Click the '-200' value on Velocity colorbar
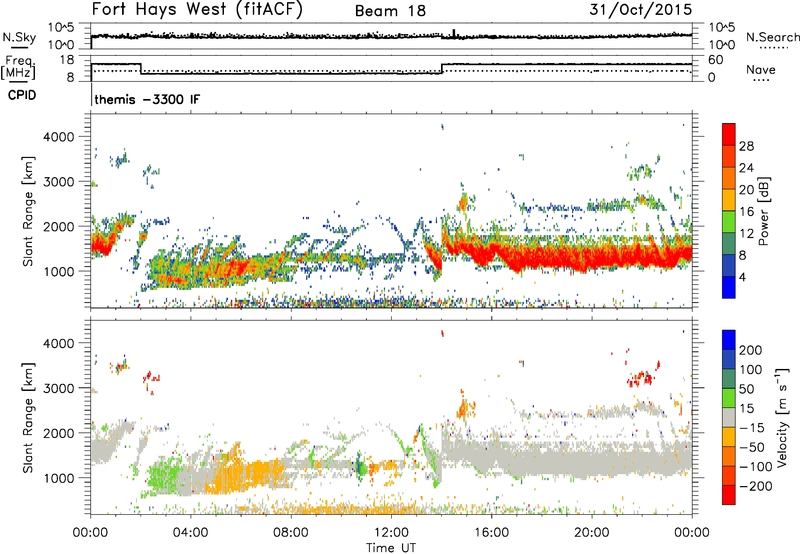This screenshot has width=800, height=554. [x=754, y=486]
